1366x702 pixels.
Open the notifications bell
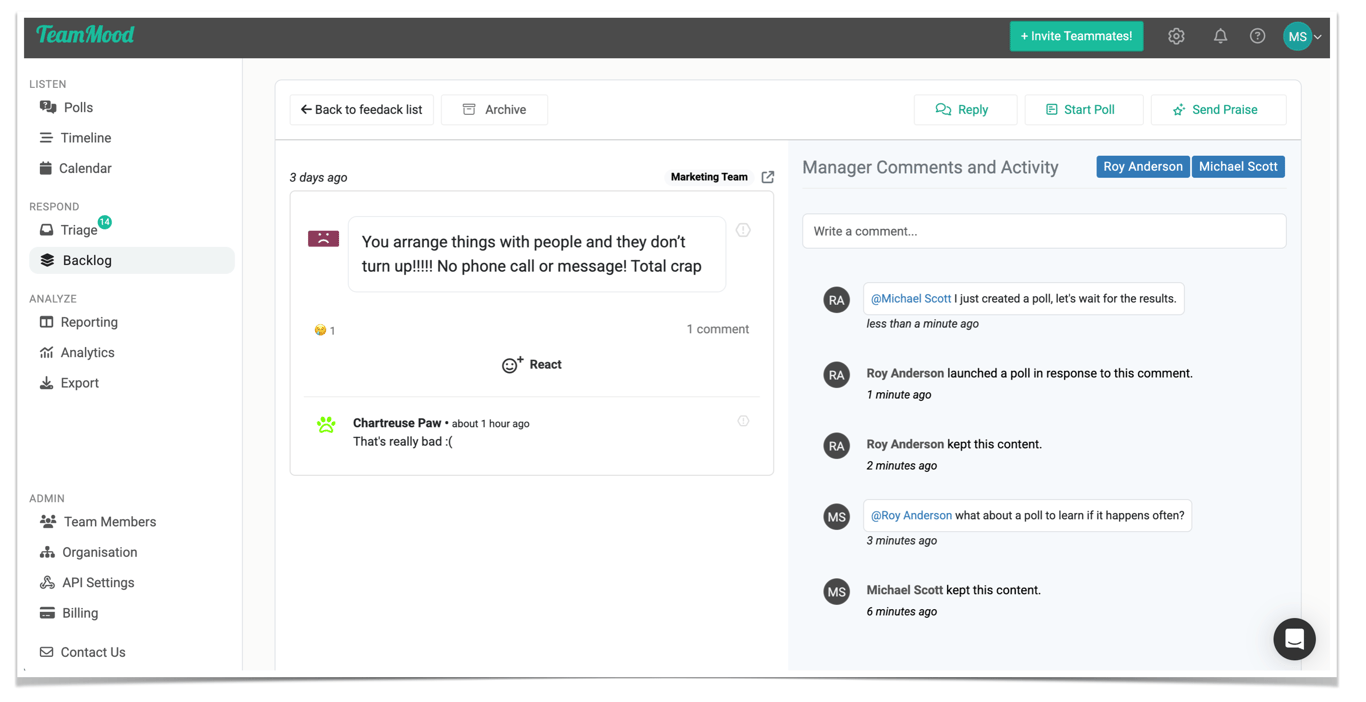(x=1220, y=36)
